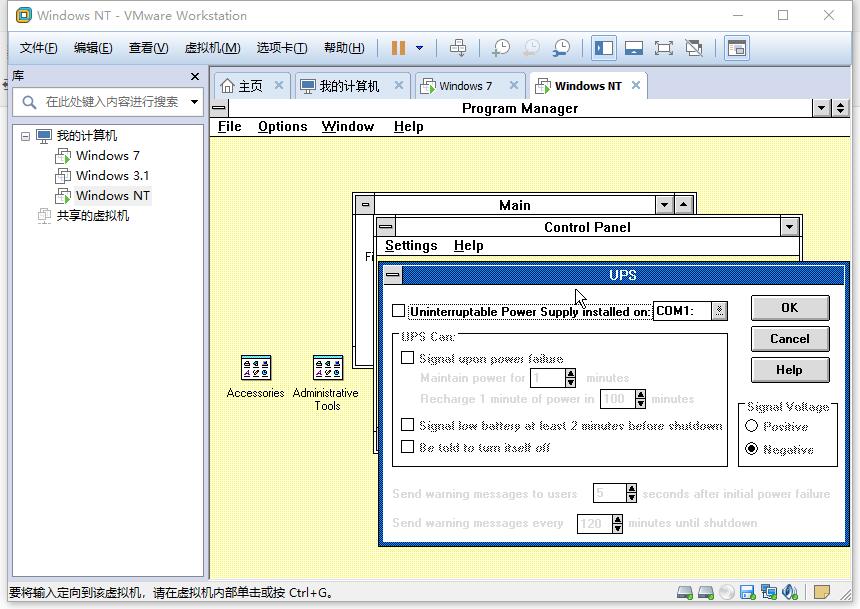The image size is (860, 609).
Task: Click the Main window maximize arrow
Action: [x=683, y=205]
